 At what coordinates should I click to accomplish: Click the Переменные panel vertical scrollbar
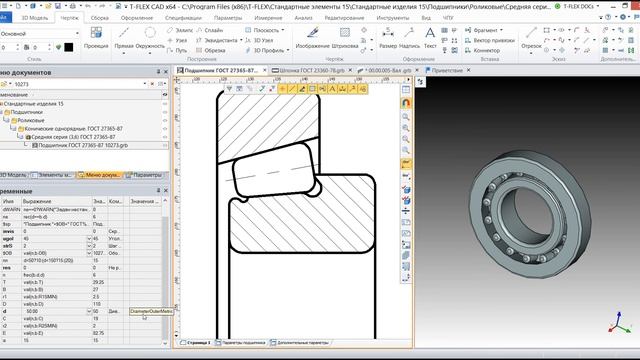tap(165, 272)
